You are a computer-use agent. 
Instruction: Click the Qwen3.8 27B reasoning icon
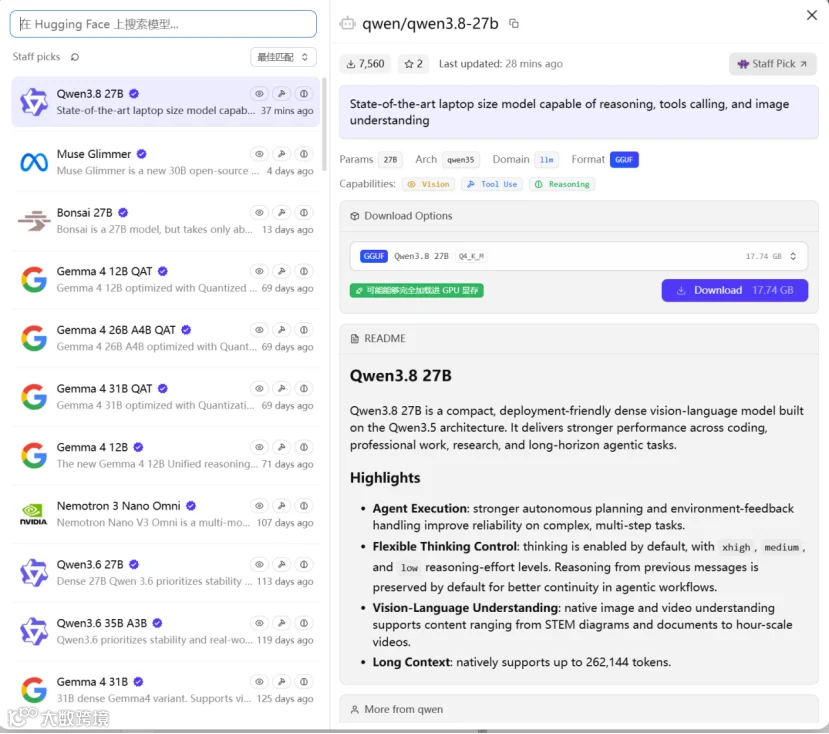tap(304, 94)
